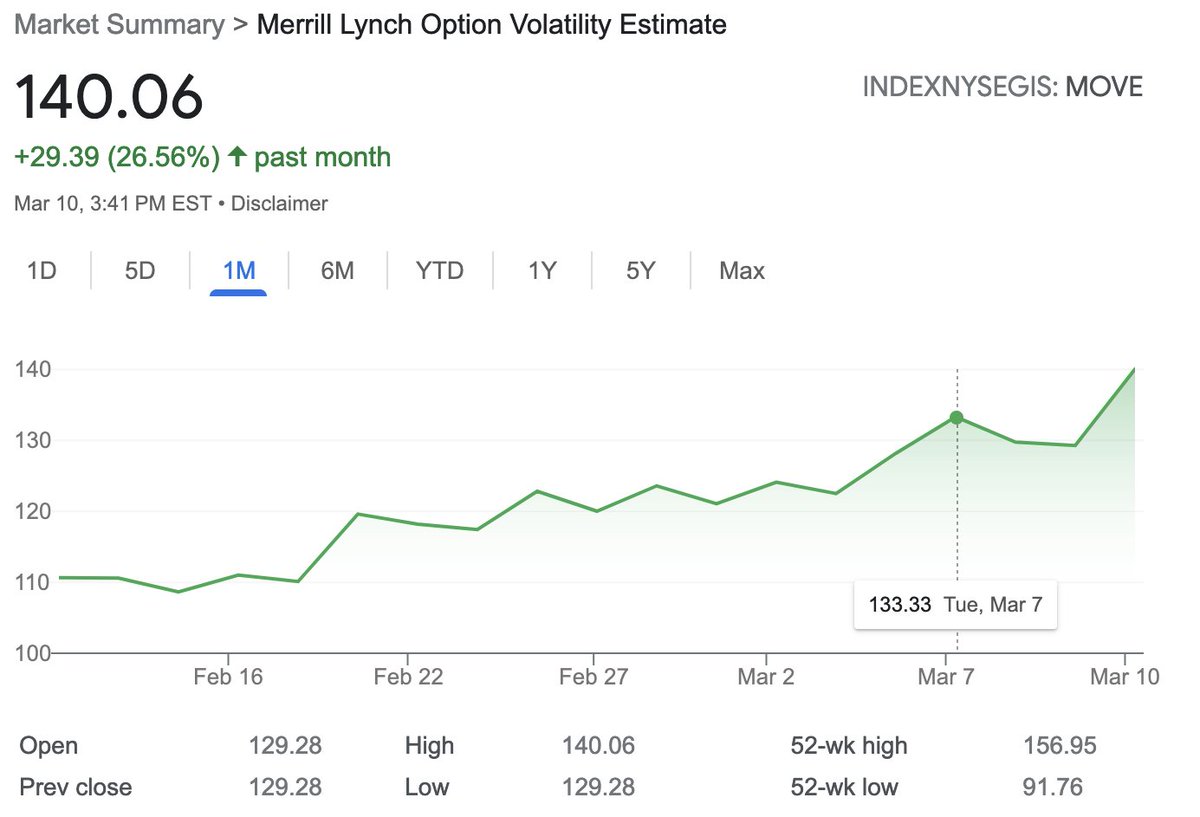Click the Mar 10, 3:41 PM EST timestamp
The width and height of the screenshot is (1200, 817).
pyautogui.click(x=112, y=204)
